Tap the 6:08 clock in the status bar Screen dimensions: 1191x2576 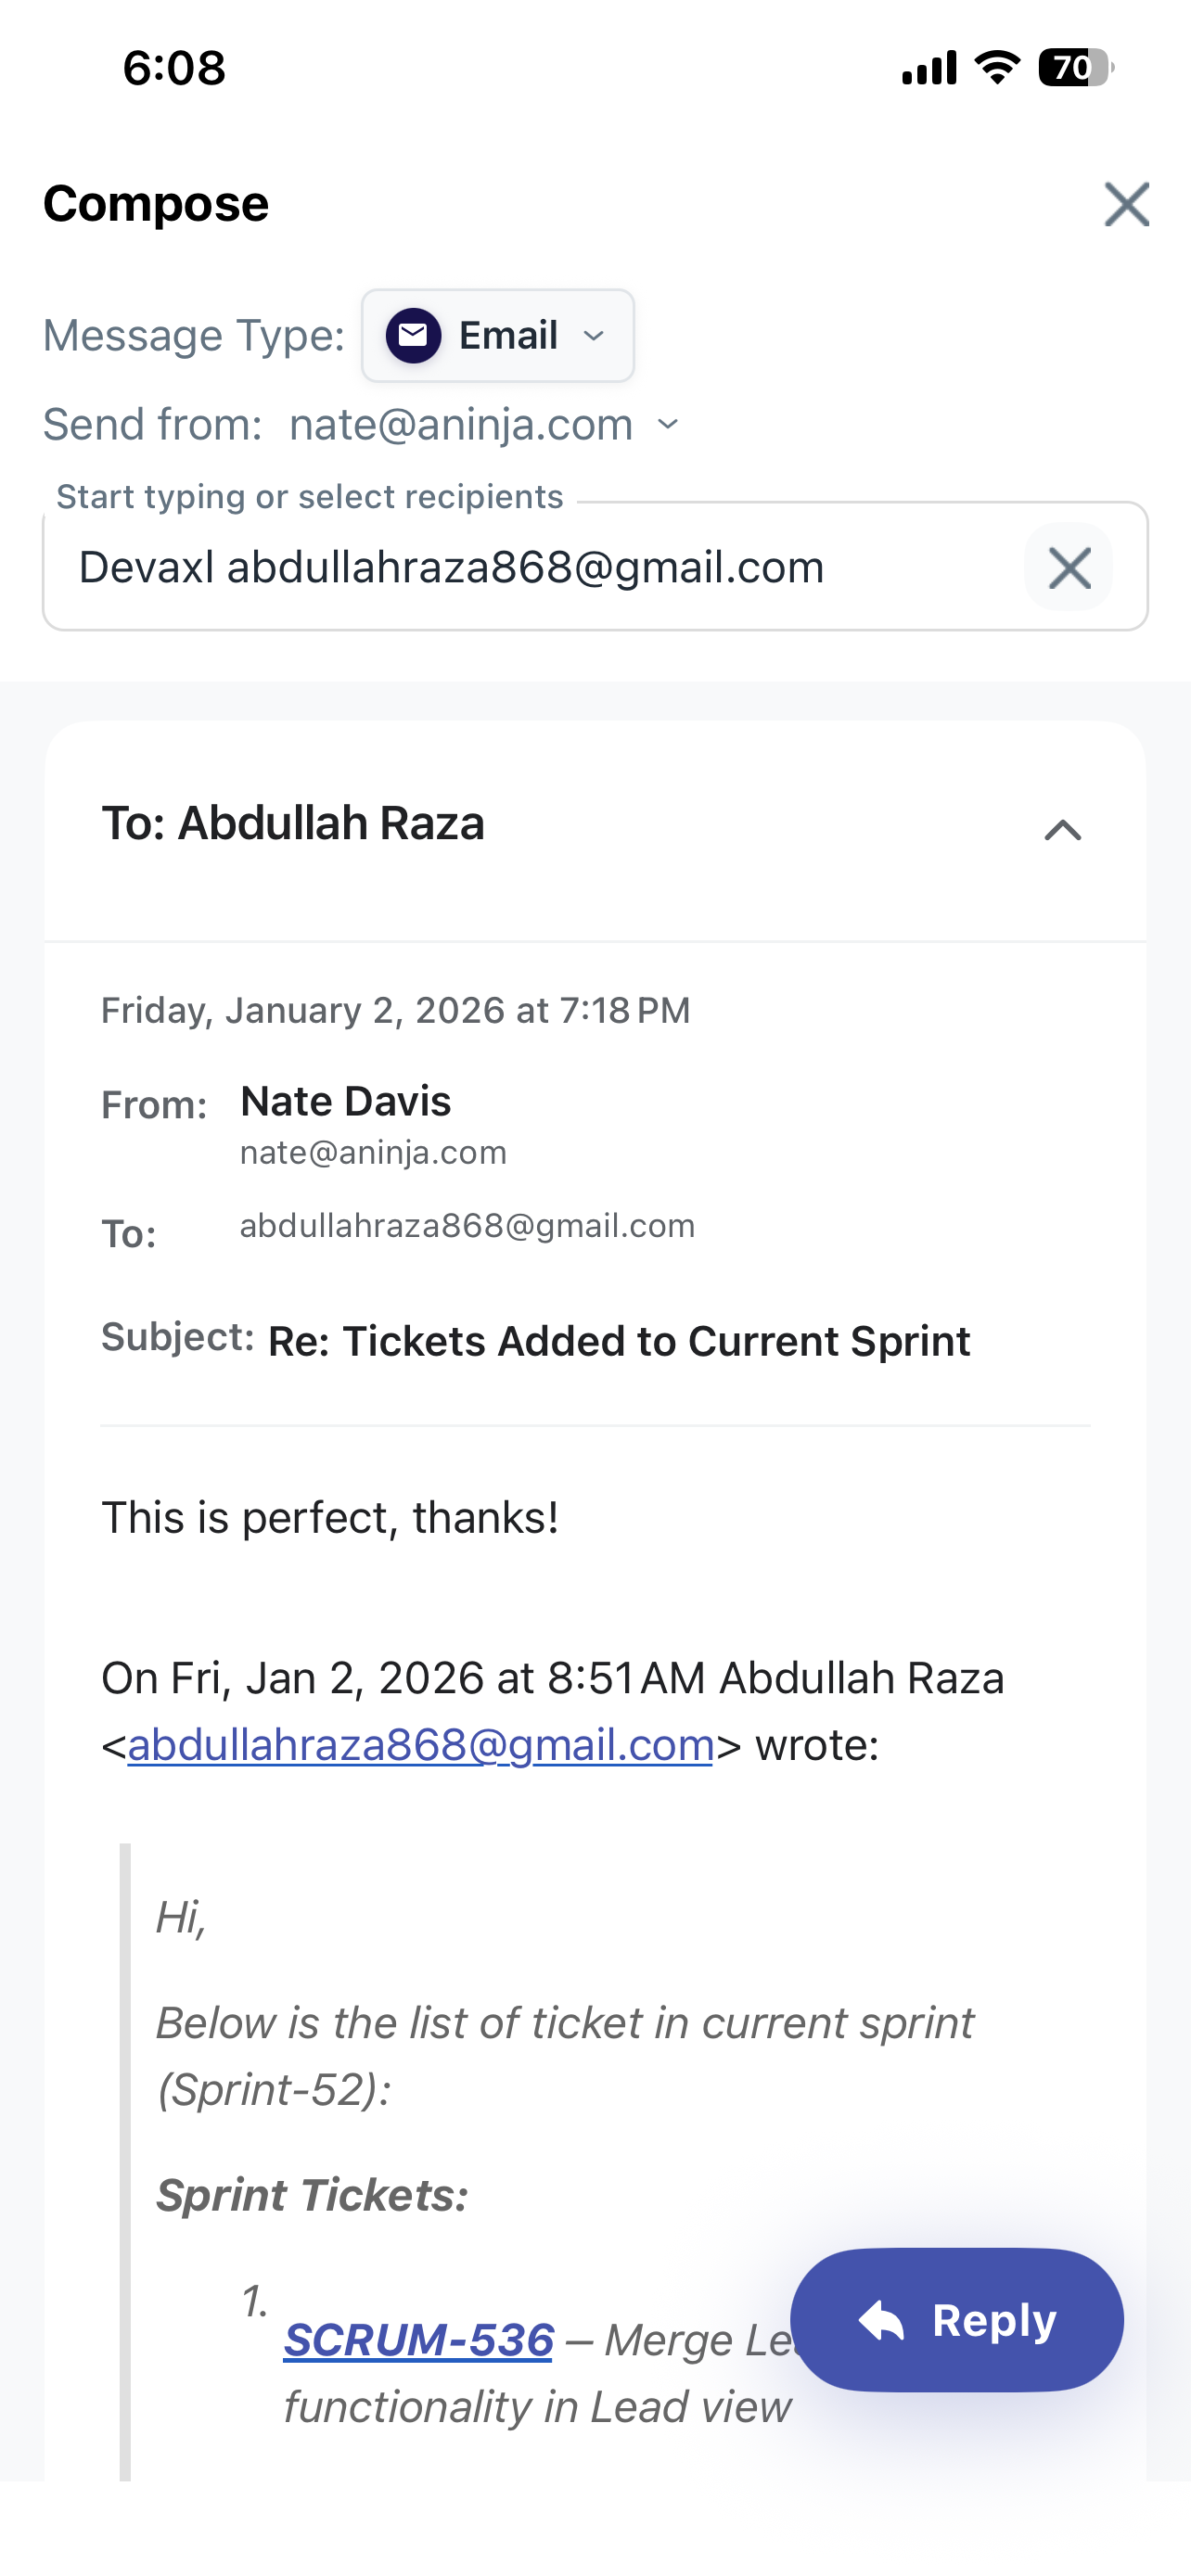pos(174,68)
